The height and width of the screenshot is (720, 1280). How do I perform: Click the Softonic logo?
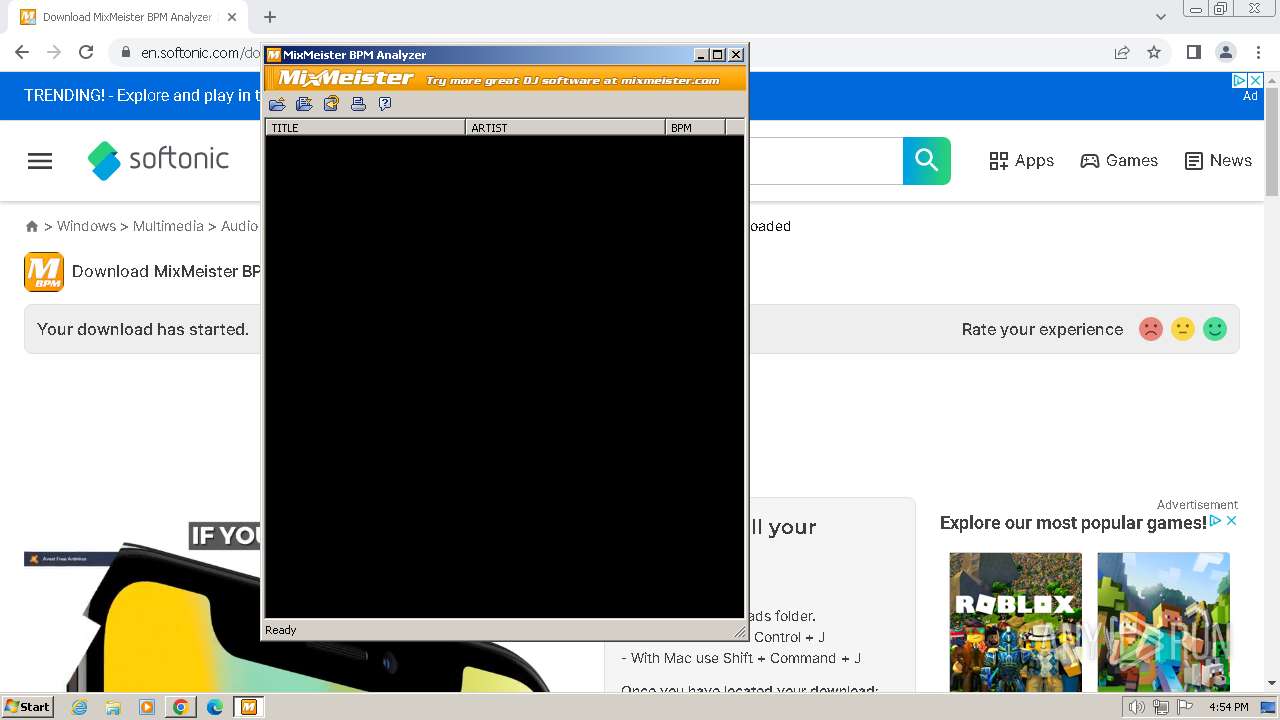click(158, 160)
